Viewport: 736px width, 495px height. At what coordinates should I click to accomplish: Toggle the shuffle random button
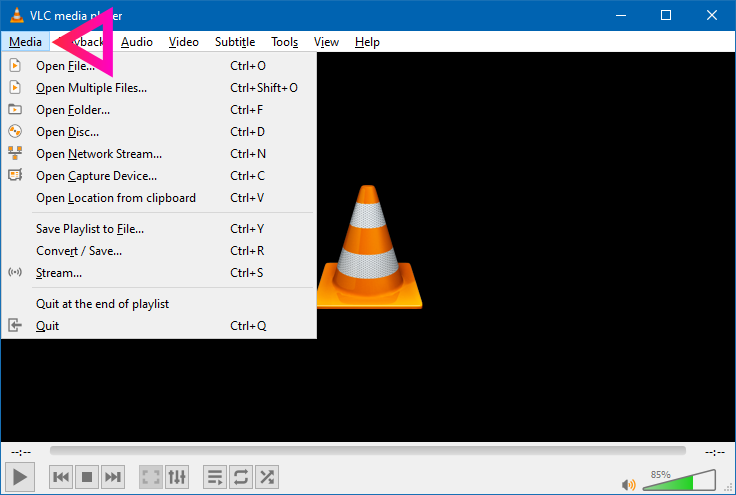(267, 477)
